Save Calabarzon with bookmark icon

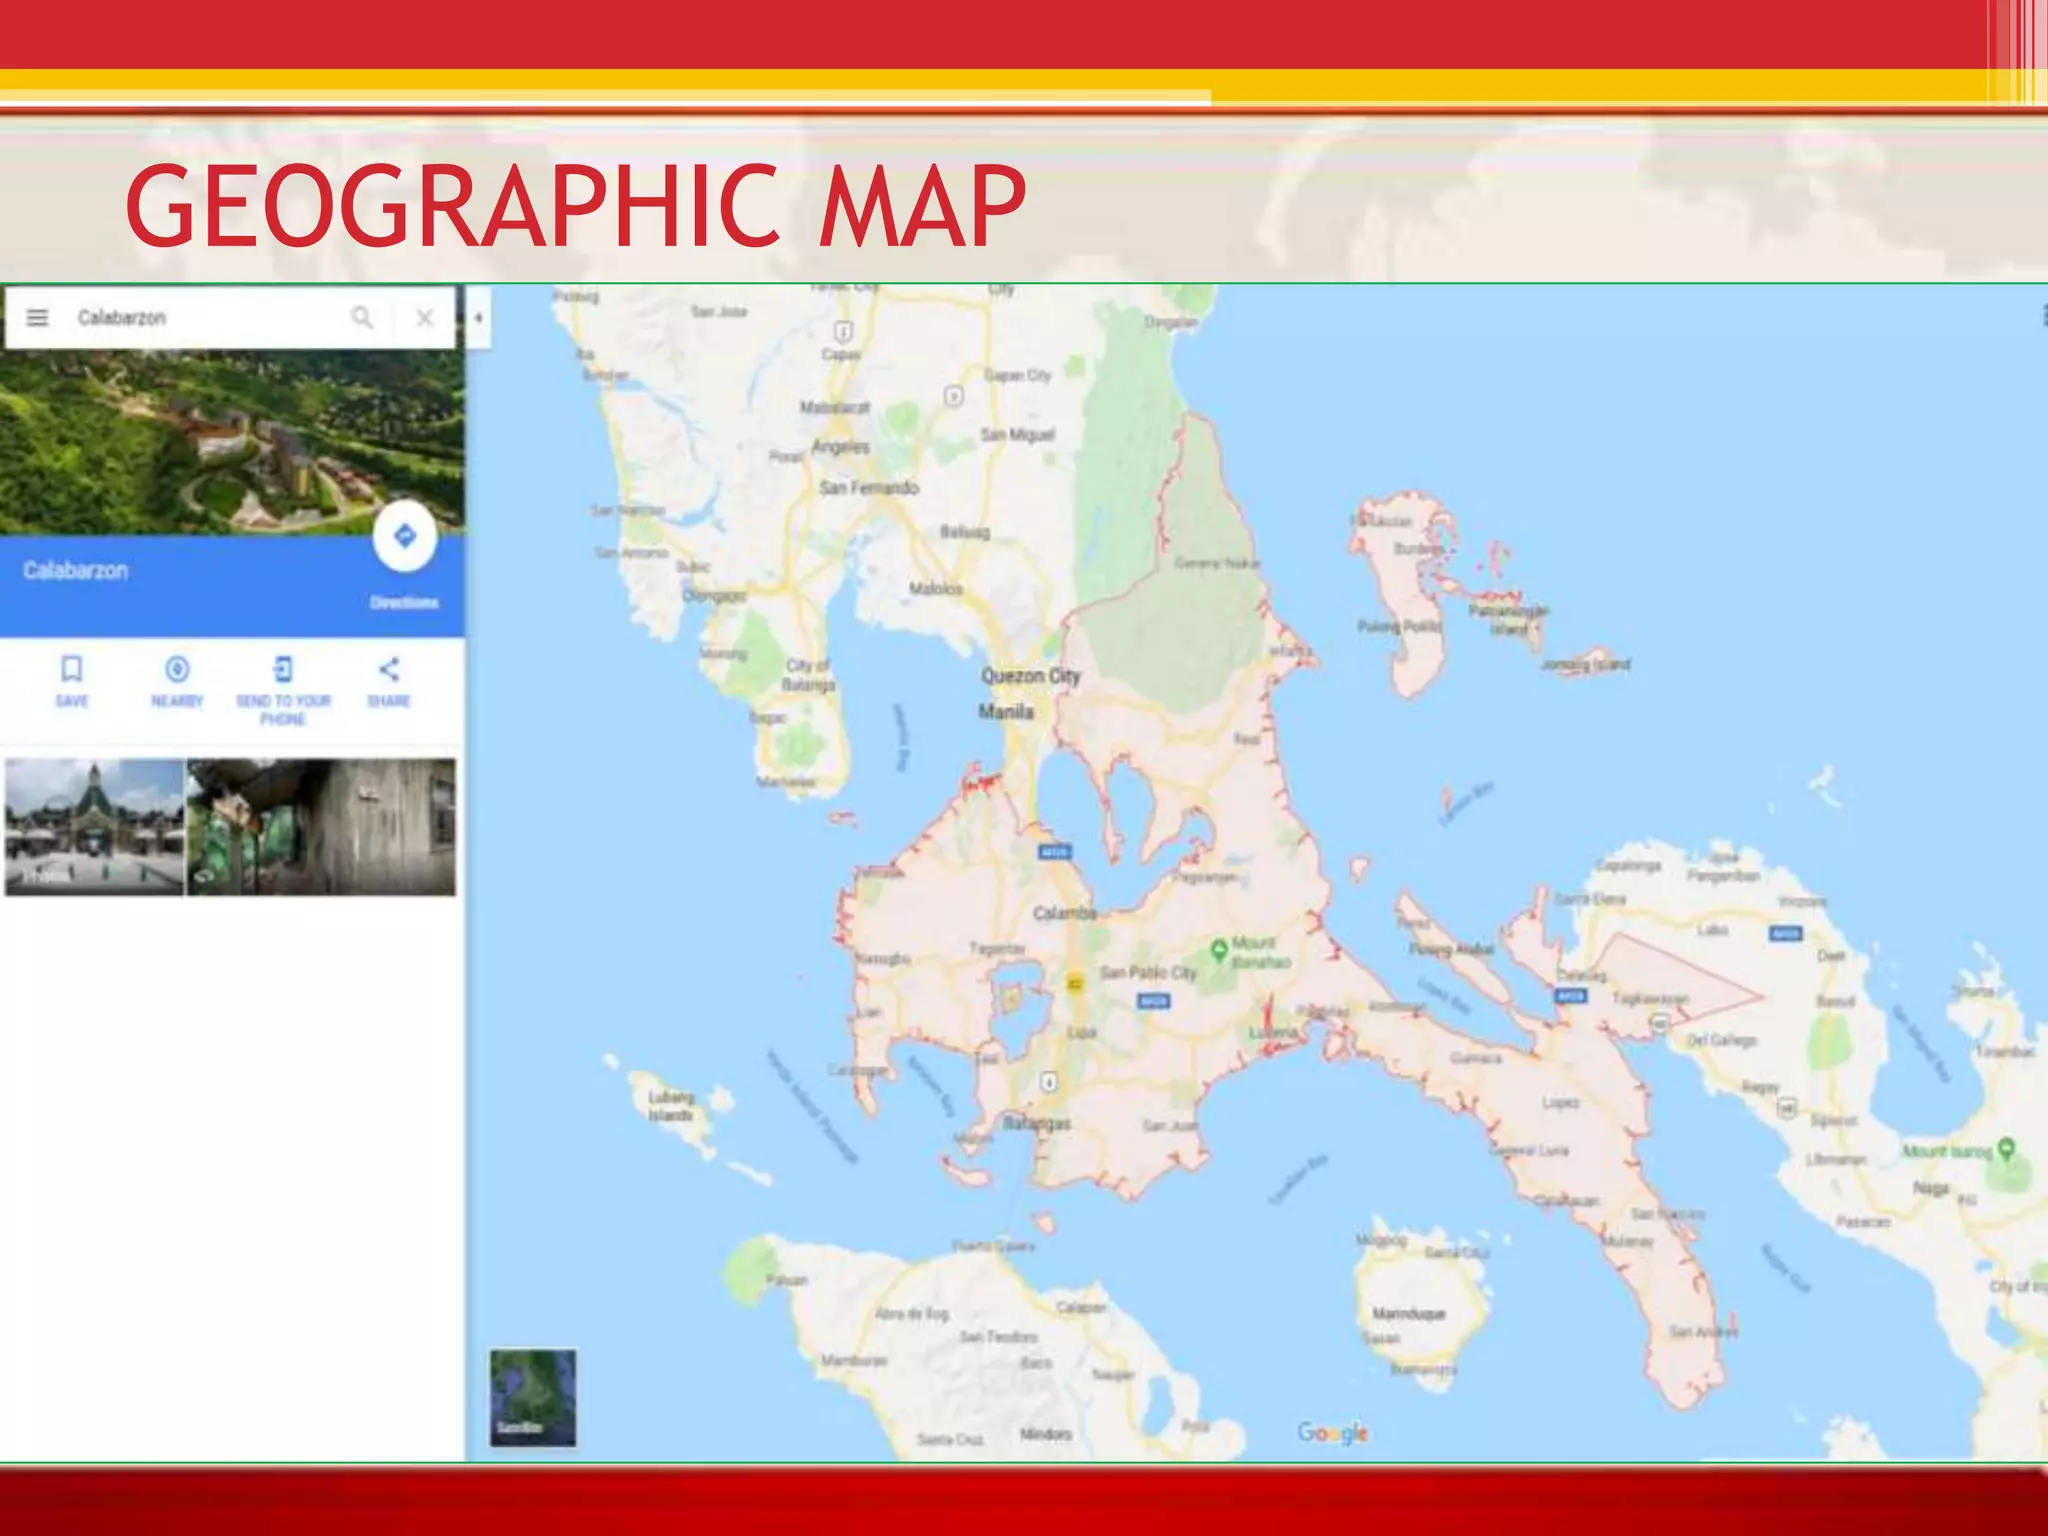72,670
